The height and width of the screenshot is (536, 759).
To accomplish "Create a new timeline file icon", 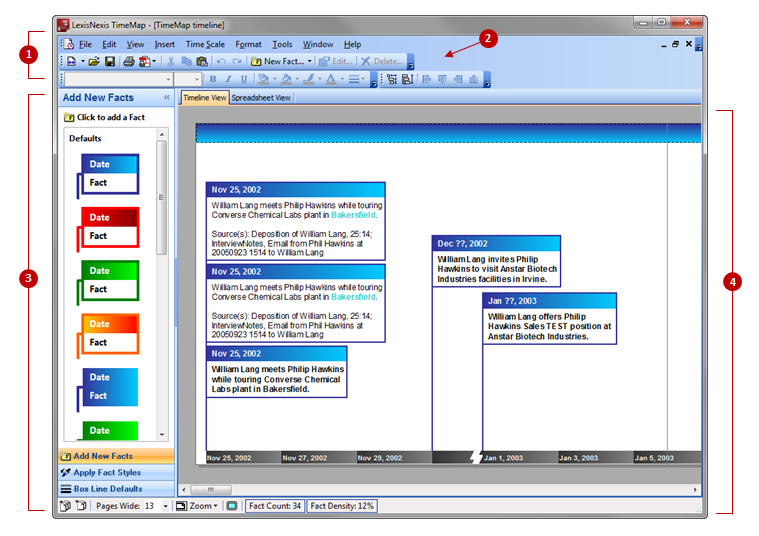I will (x=72, y=61).
